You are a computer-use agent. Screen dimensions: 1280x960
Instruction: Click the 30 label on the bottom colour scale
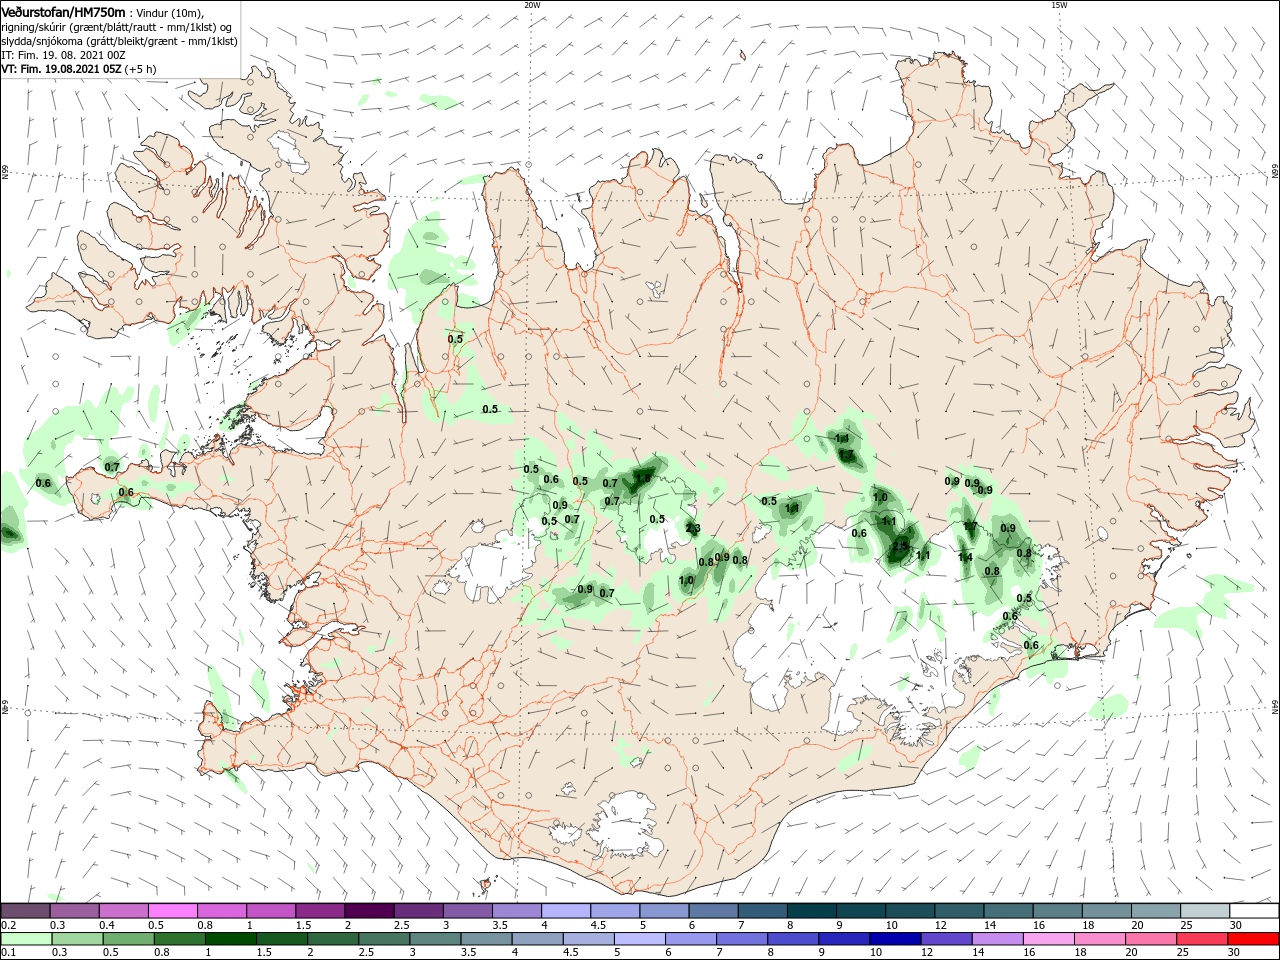1235,953
